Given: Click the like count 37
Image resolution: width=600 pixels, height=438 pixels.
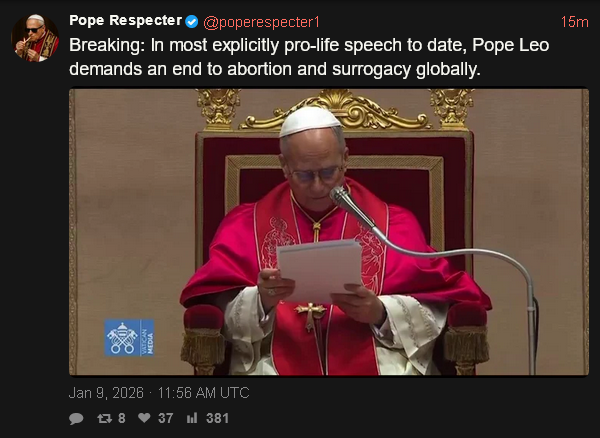Looking at the screenshot, I should [166, 418].
